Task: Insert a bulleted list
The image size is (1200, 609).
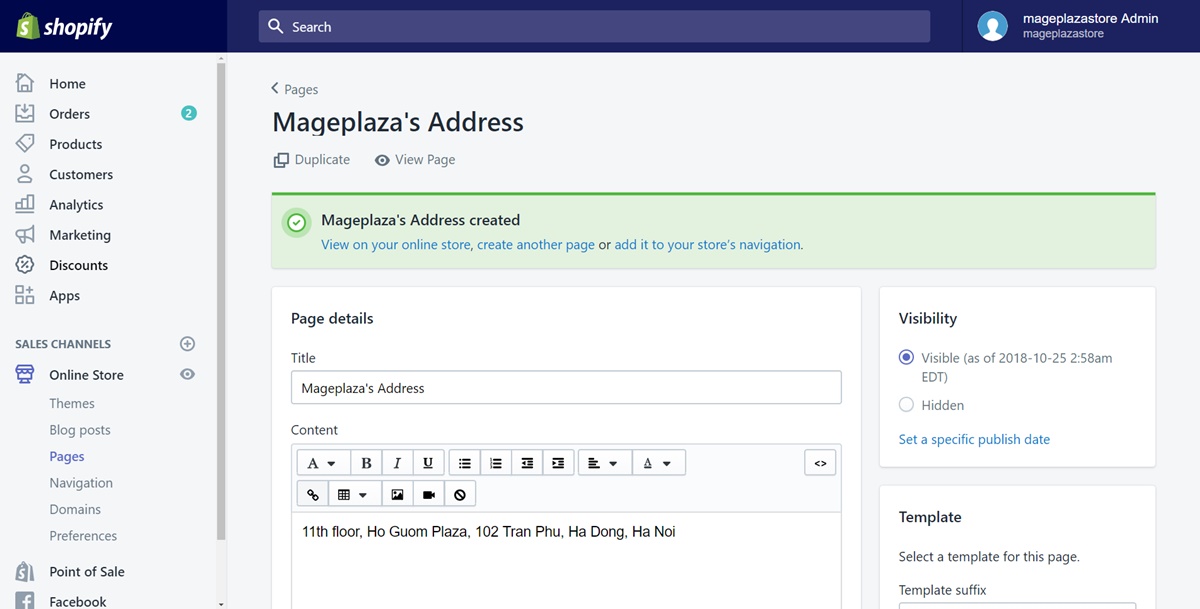Action: click(465, 463)
